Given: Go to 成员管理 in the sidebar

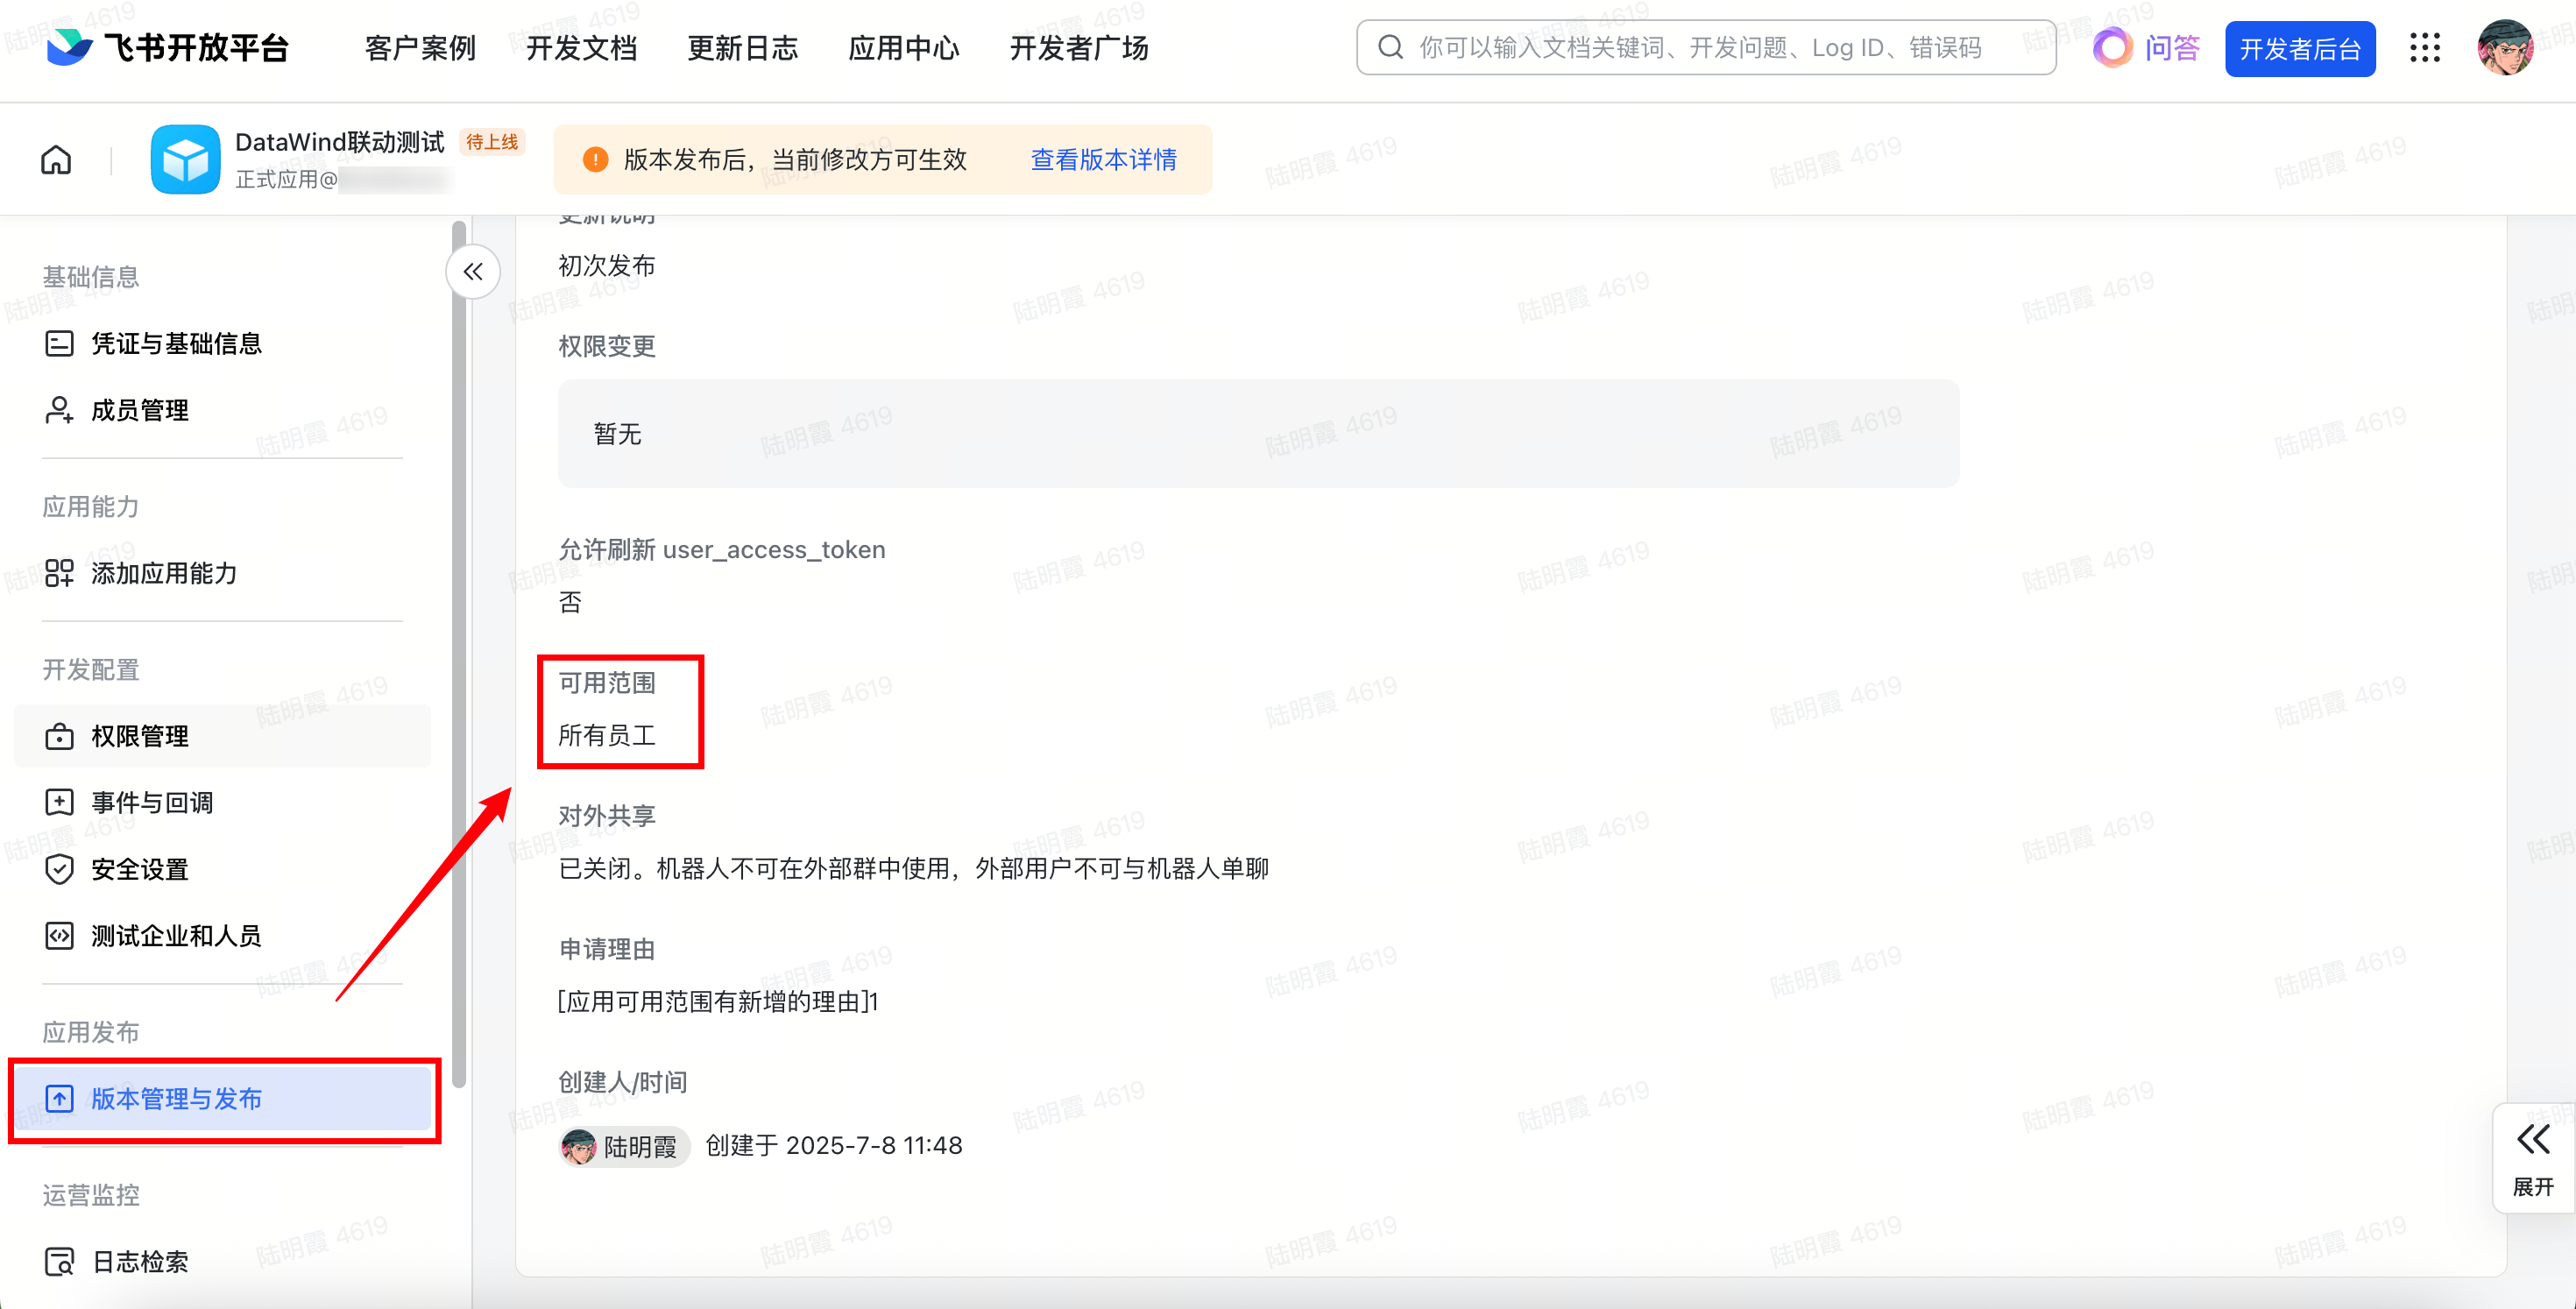Looking at the screenshot, I should (140, 410).
